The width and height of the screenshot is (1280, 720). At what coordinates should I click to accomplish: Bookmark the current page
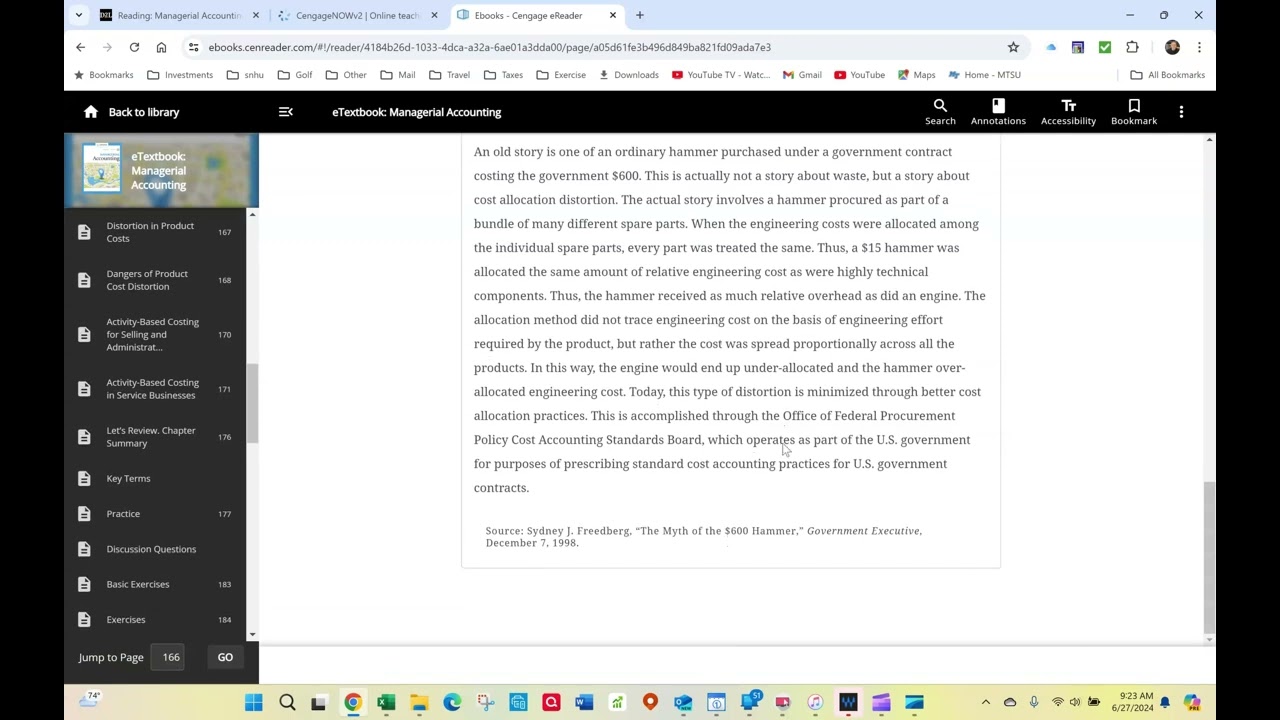pos(1134,112)
